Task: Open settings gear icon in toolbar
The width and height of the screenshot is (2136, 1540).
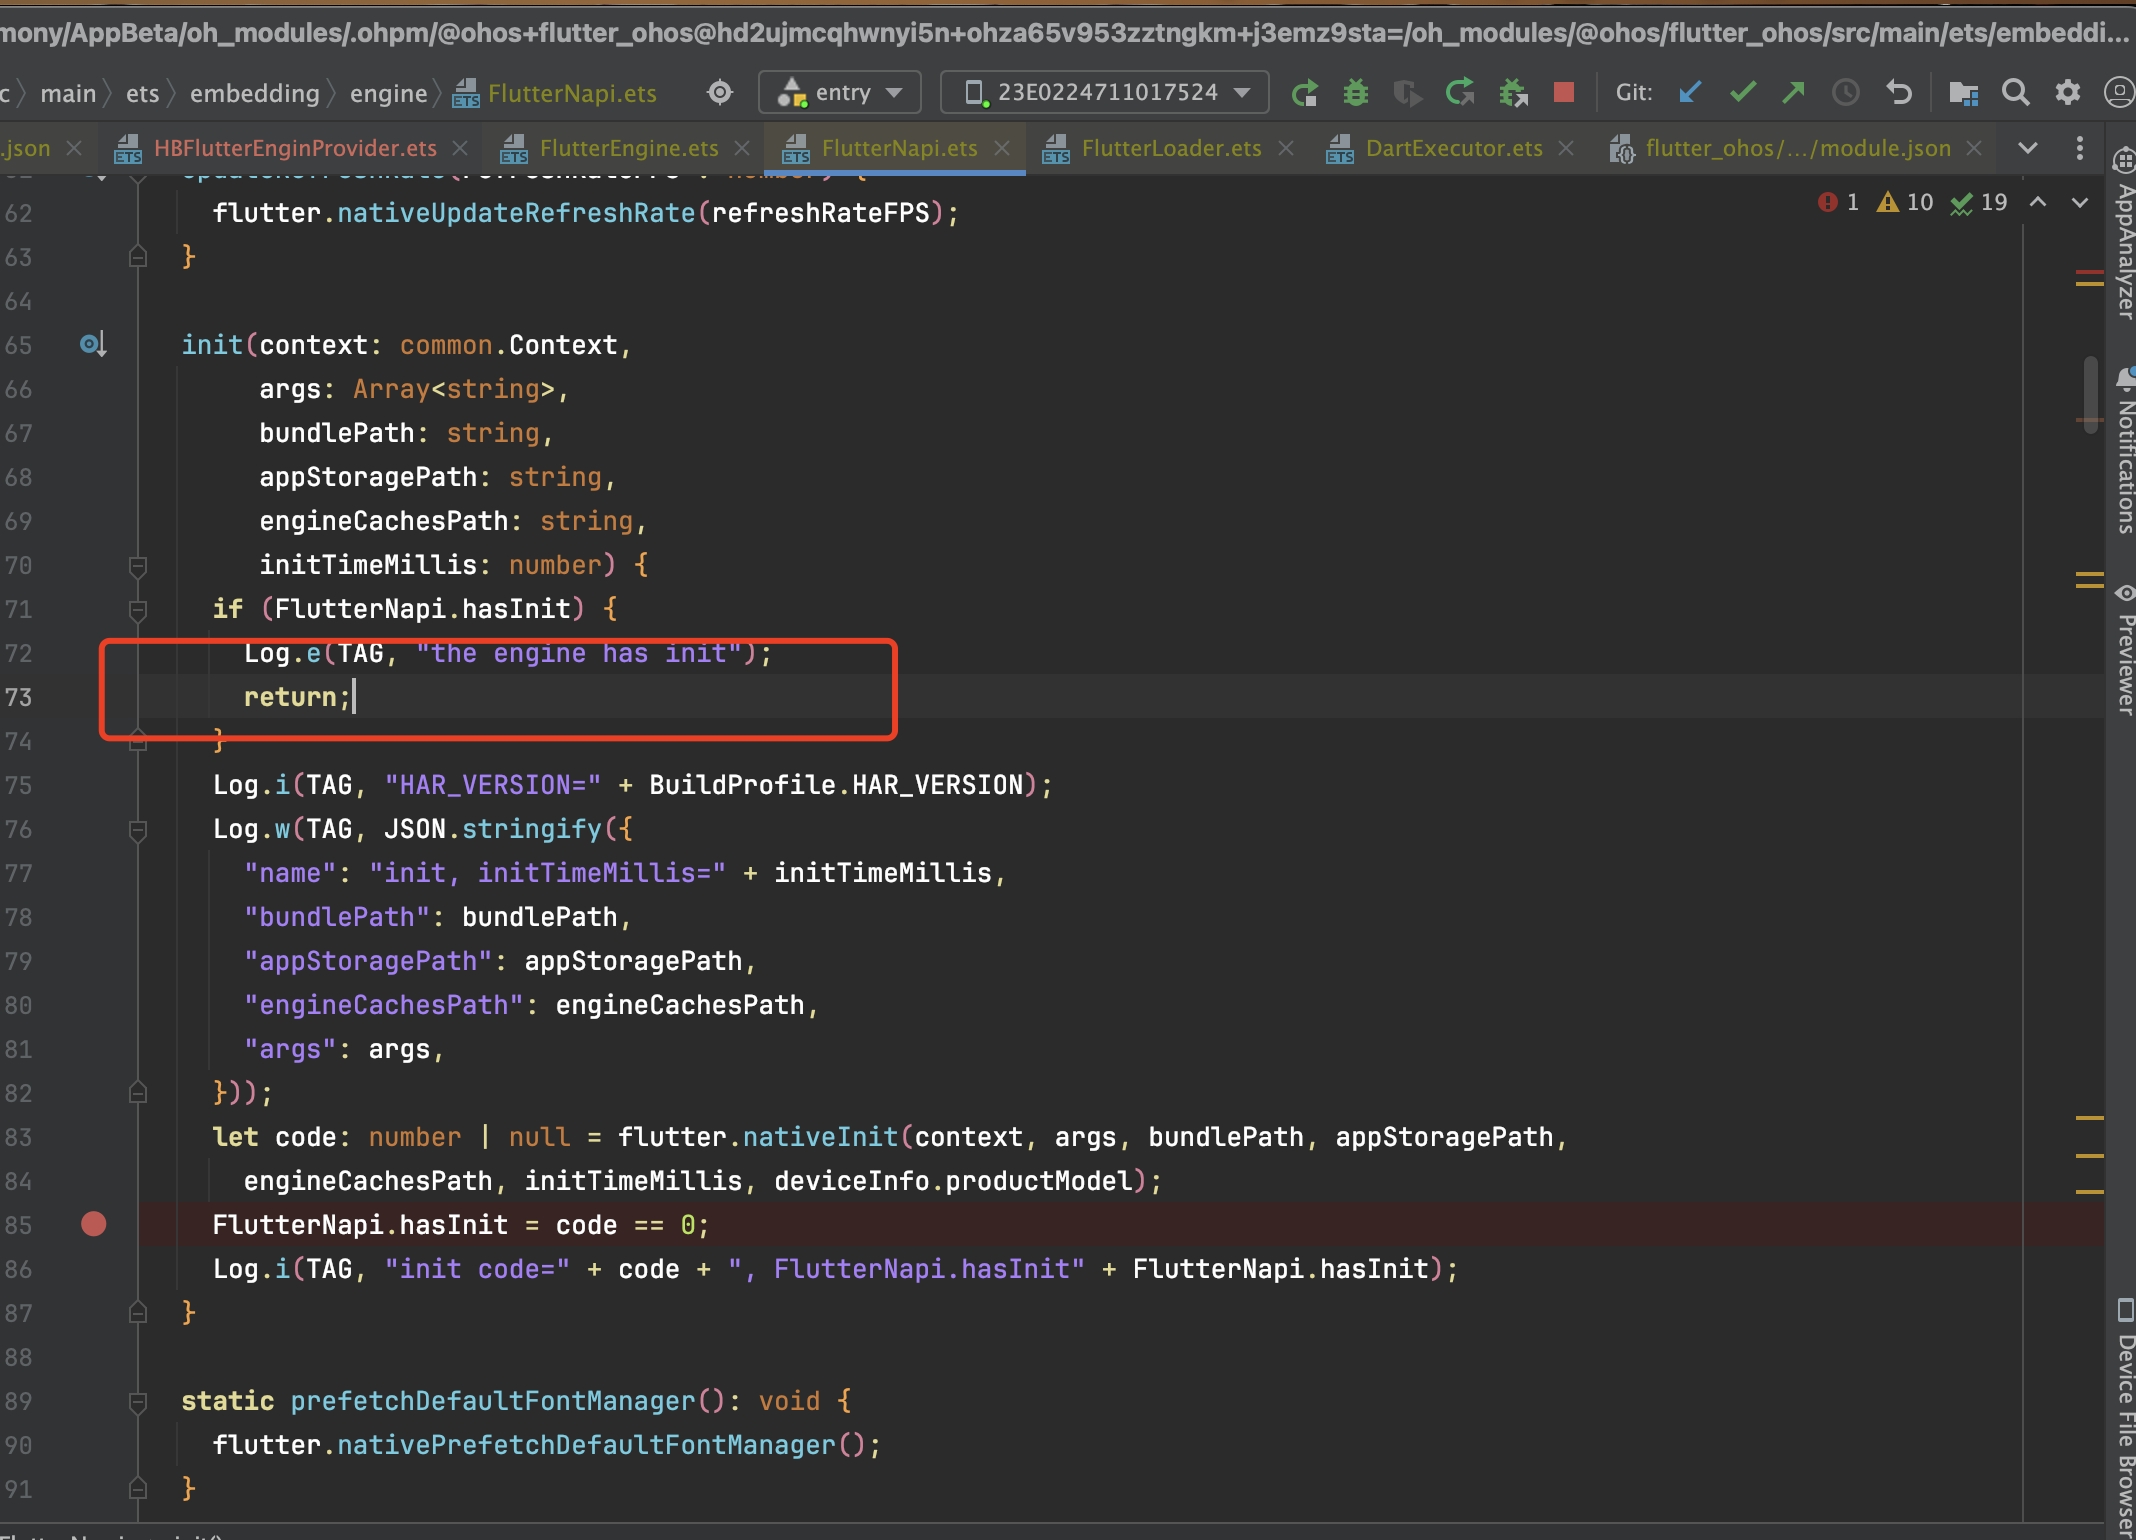Action: [2068, 93]
